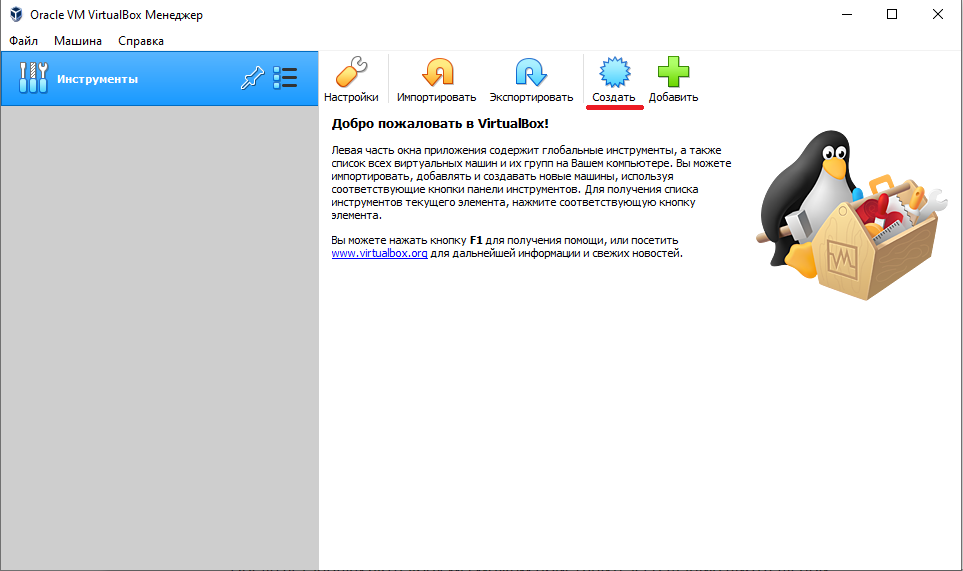The width and height of the screenshot is (963, 571).
Task: Open the Файл menu
Action: pos(23,41)
